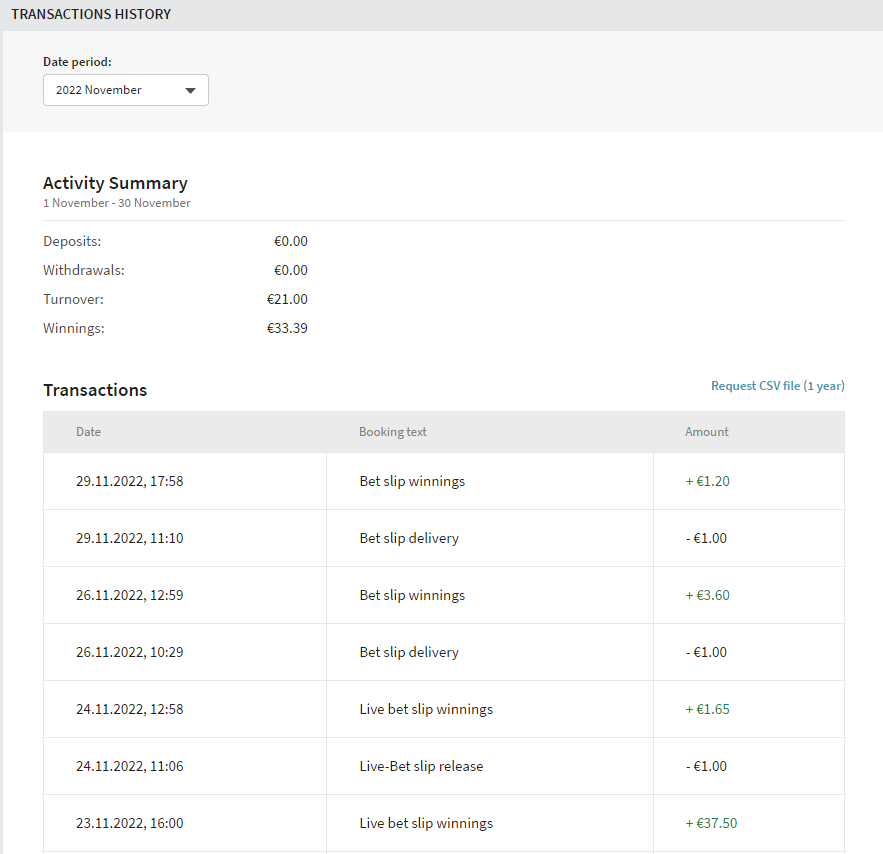Viewport: 883px width, 854px height.
Task: Click the Activity Summary heading
Action: coord(115,183)
